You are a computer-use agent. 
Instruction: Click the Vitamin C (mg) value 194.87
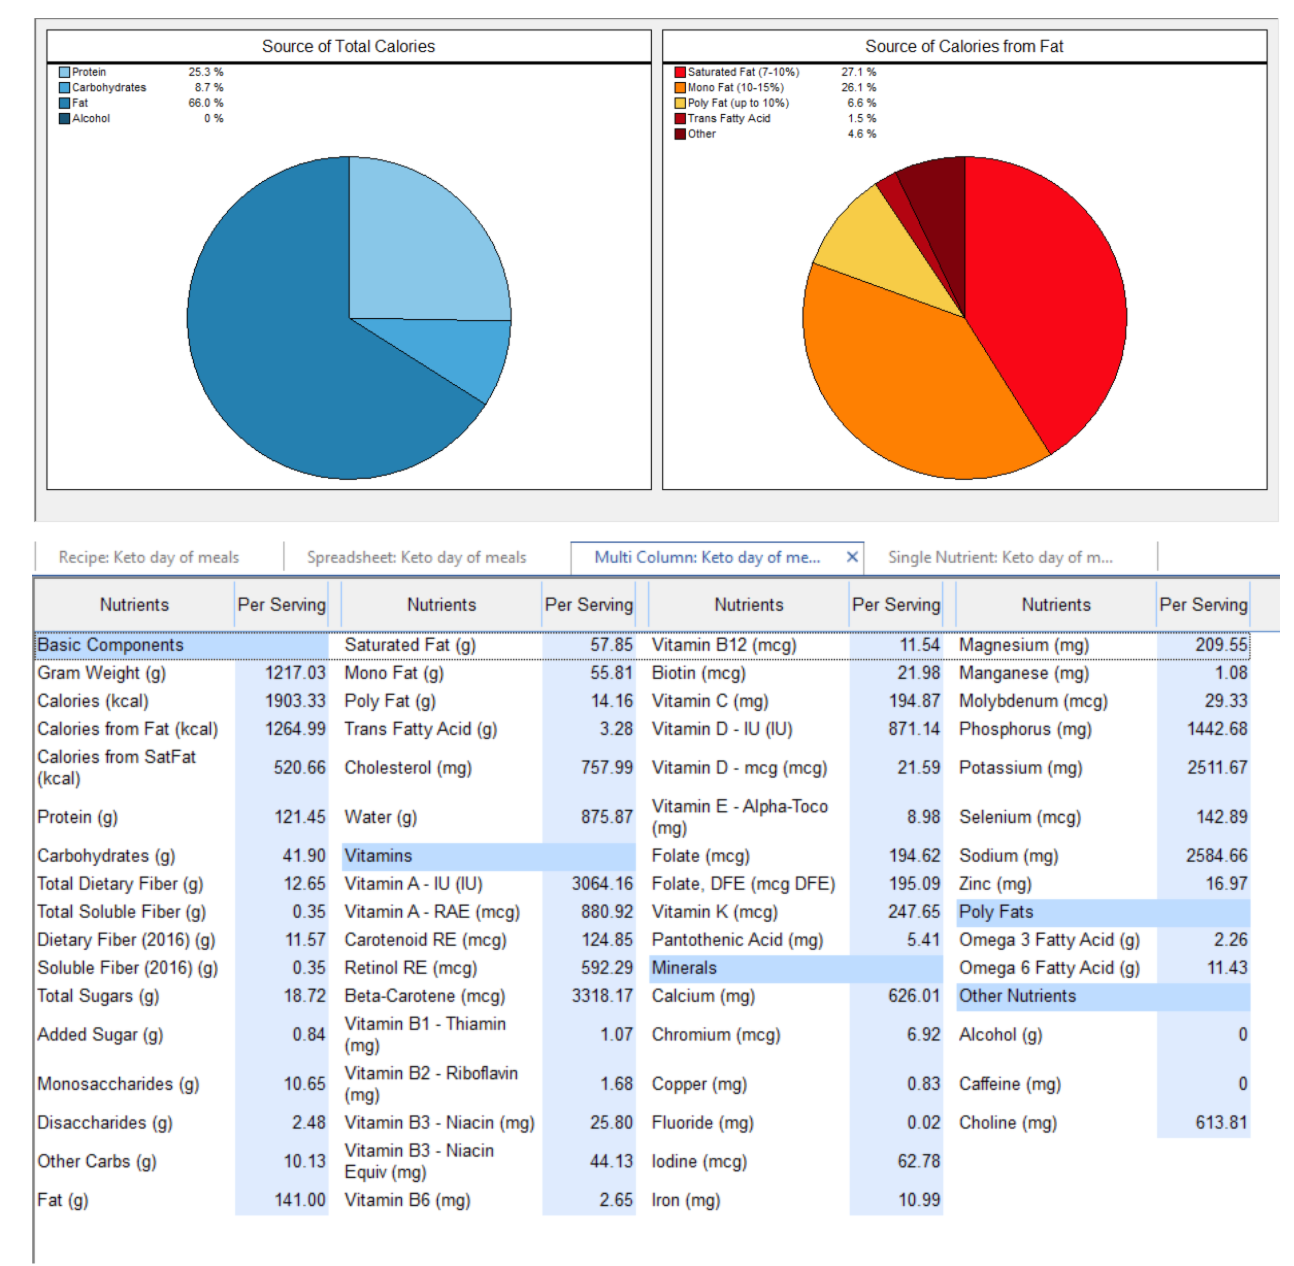point(914,701)
